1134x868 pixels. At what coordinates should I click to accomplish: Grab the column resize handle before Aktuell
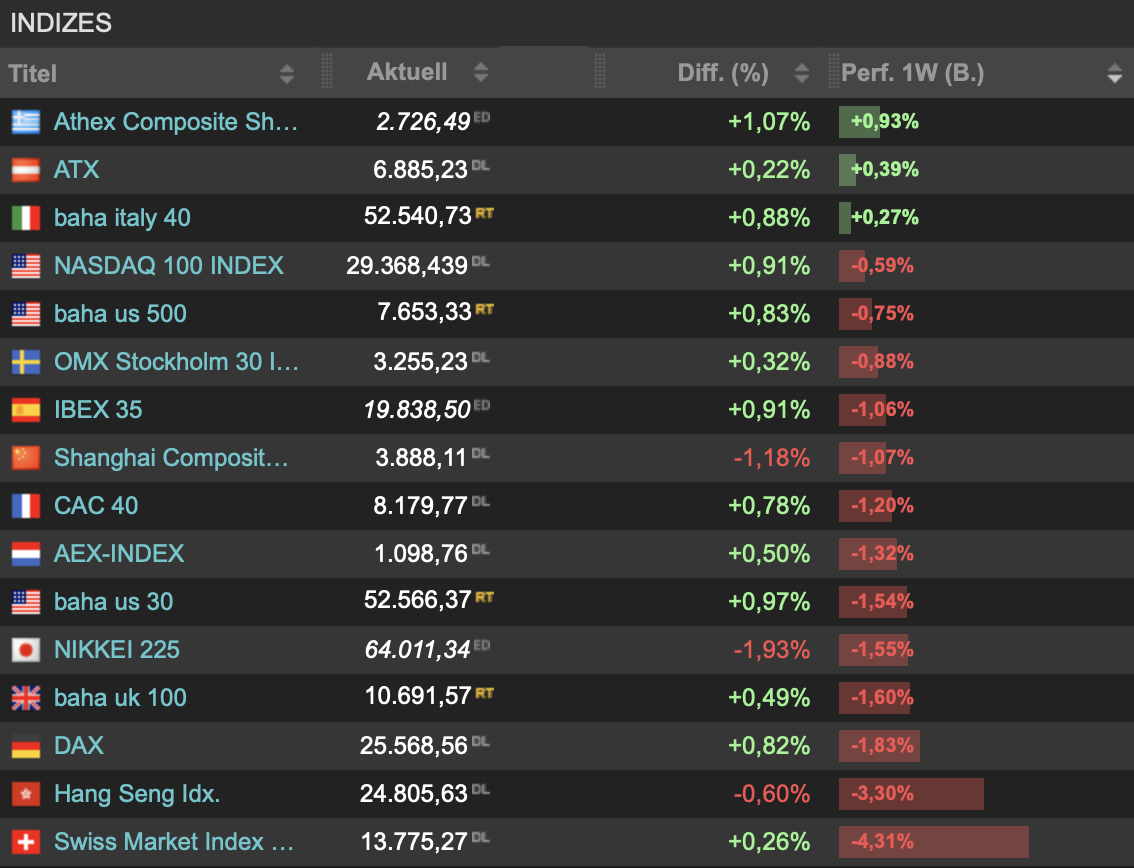[x=327, y=72]
